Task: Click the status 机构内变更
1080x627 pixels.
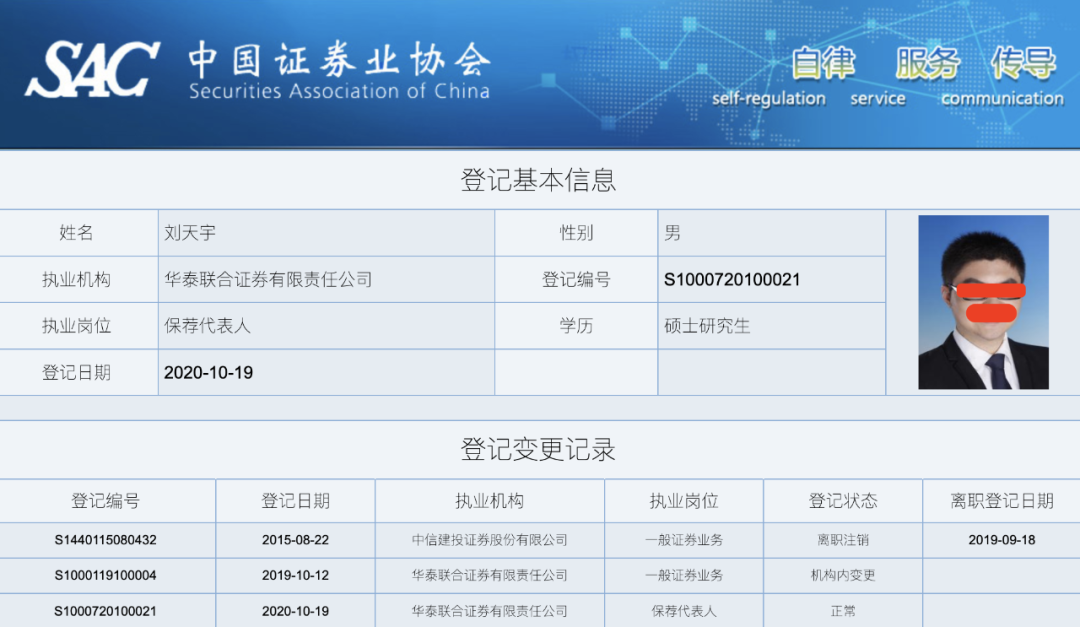Action: [x=843, y=575]
